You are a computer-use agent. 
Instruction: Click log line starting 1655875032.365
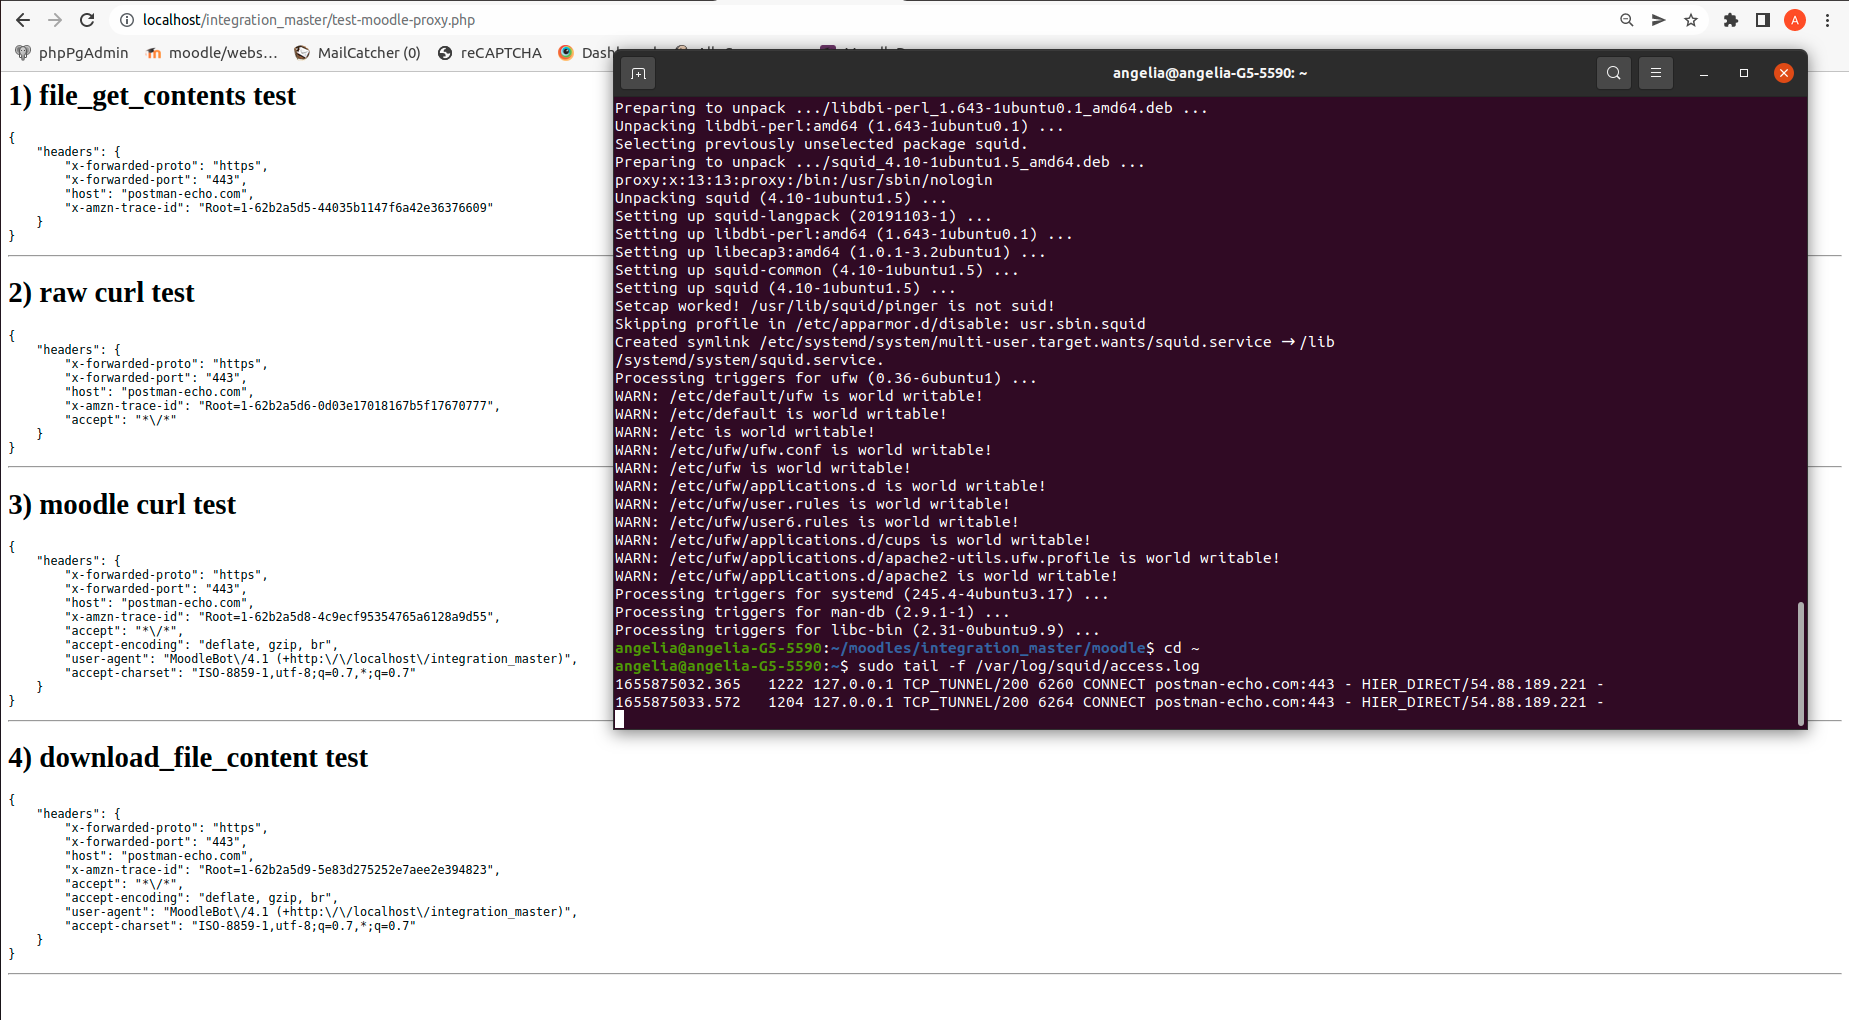[x=1109, y=684]
